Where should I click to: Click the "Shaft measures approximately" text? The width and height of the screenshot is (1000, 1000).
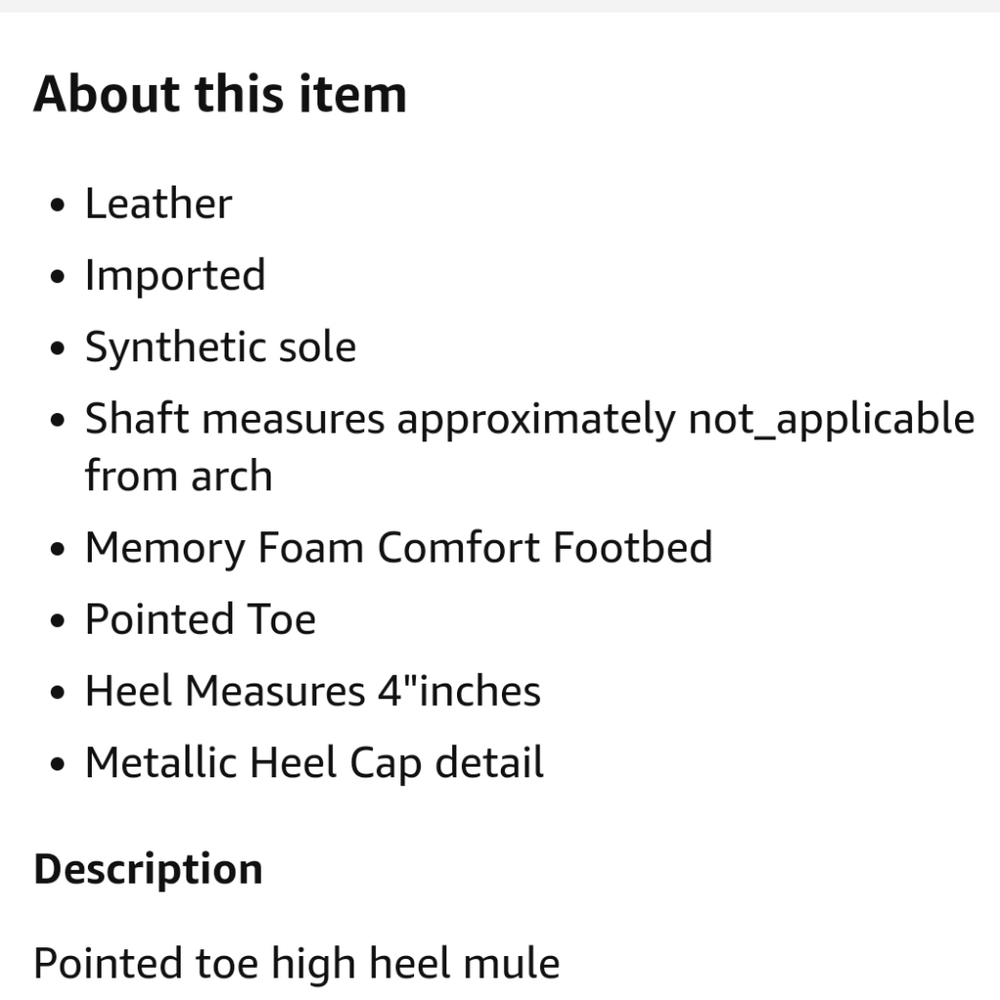[x=380, y=420]
